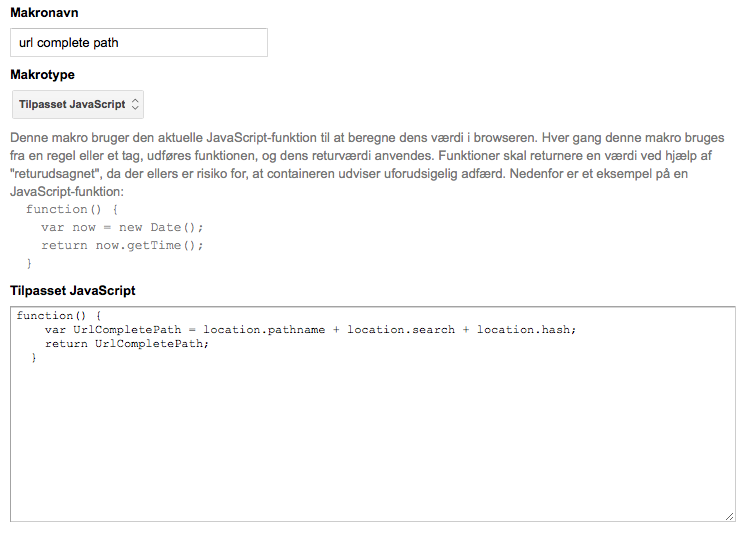Click the example line 'return now.getTime();'
The height and width of the screenshot is (536, 741).
pyautogui.click(x=122, y=245)
